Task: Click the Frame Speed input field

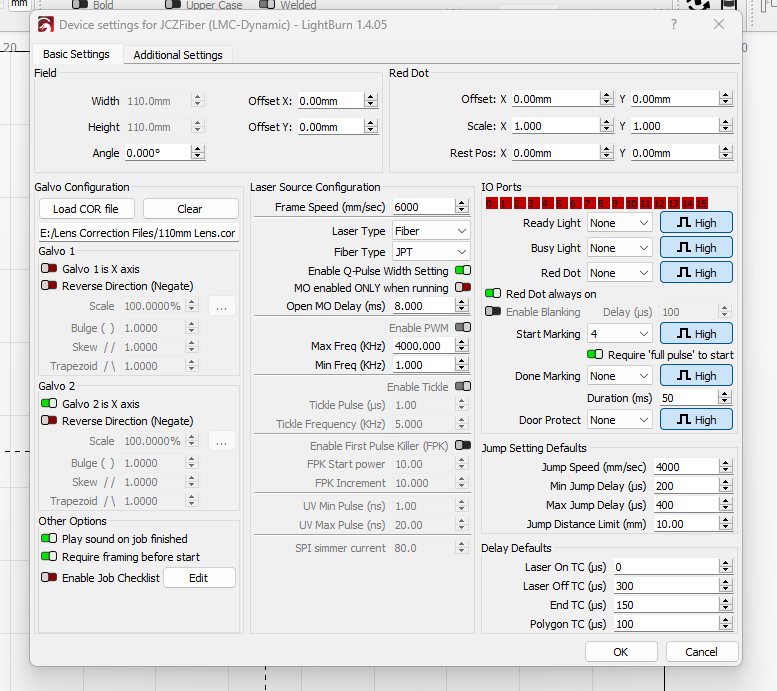Action: point(424,207)
